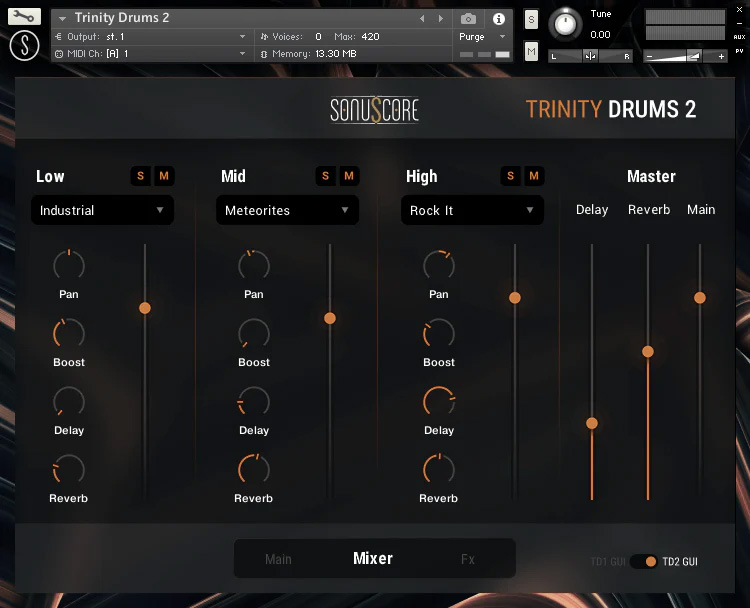Click the Tune knob

click(x=566, y=24)
